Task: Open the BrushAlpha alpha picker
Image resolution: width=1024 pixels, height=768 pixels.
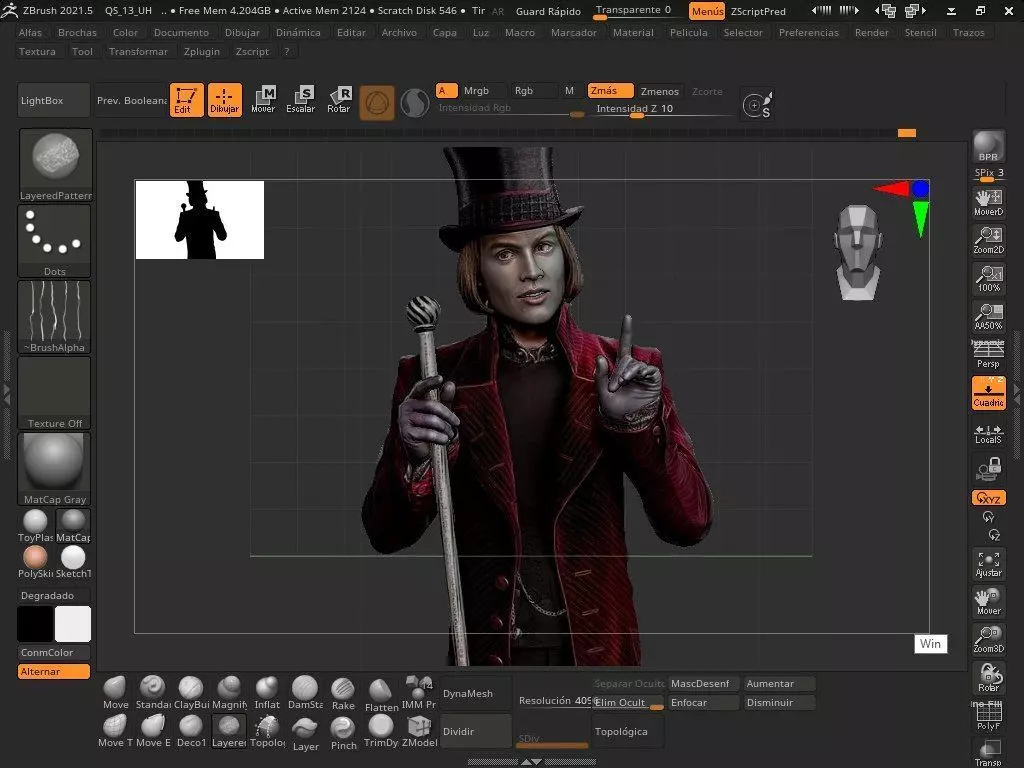Action: pos(54,317)
